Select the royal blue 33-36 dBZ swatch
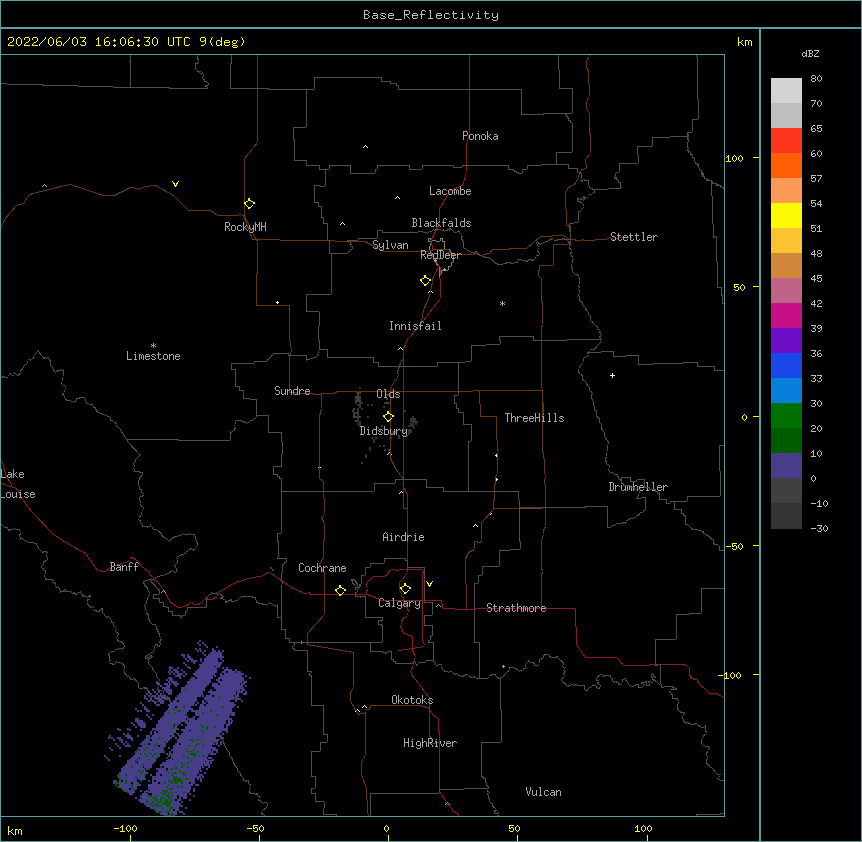This screenshot has width=862, height=842. [786, 365]
